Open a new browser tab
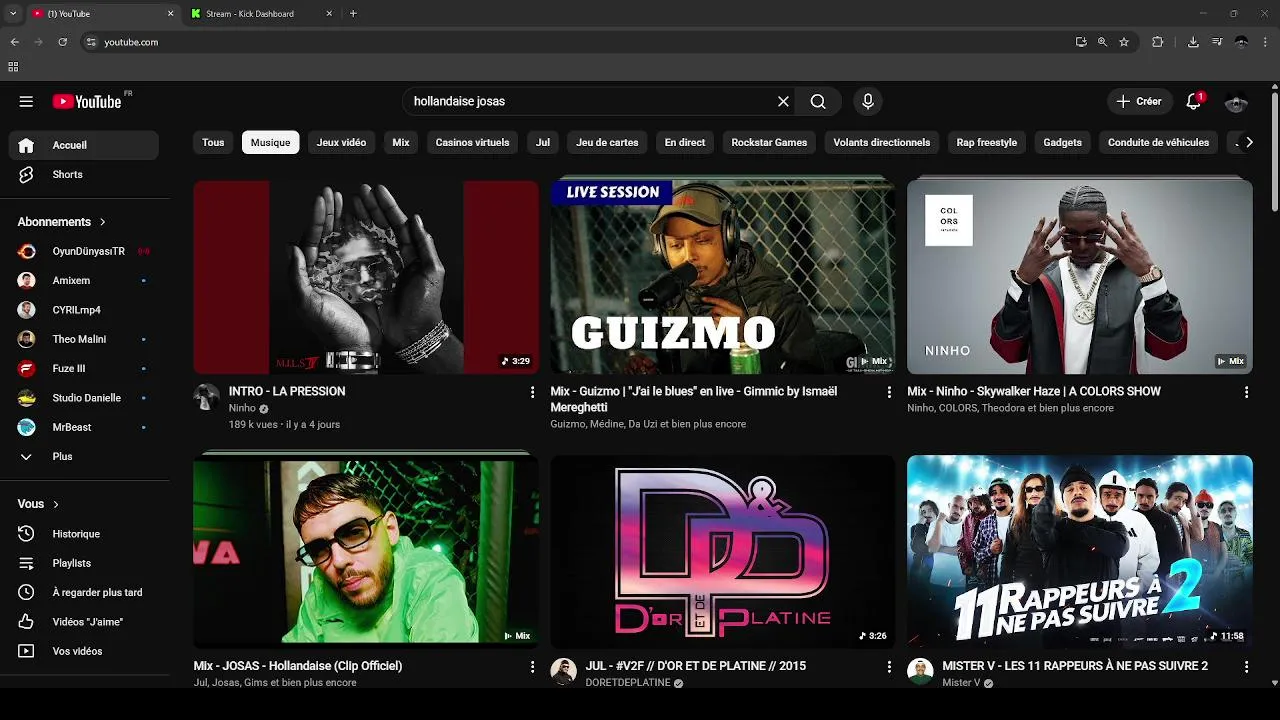This screenshot has width=1280, height=720. (x=353, y=14)
